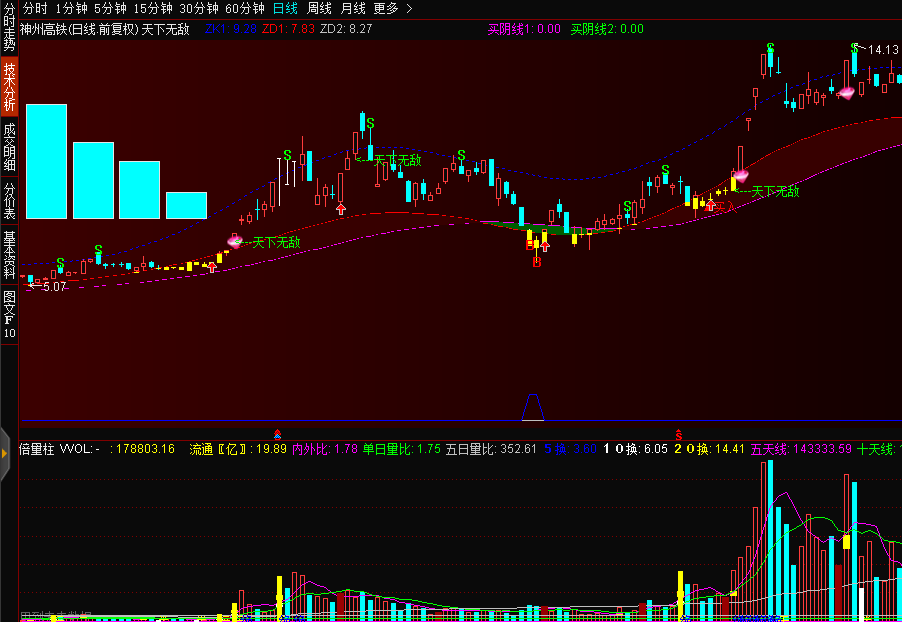Click the green S marker above the middle 天下无敌 label

tap(370, 123)
